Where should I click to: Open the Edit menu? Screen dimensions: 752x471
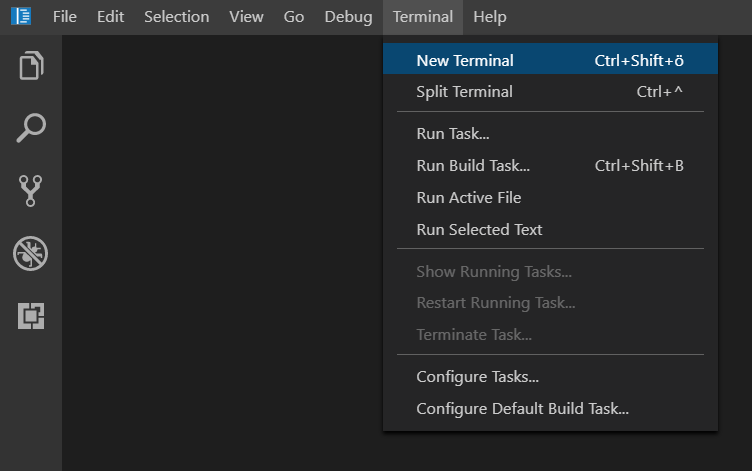tap(110, 17)
